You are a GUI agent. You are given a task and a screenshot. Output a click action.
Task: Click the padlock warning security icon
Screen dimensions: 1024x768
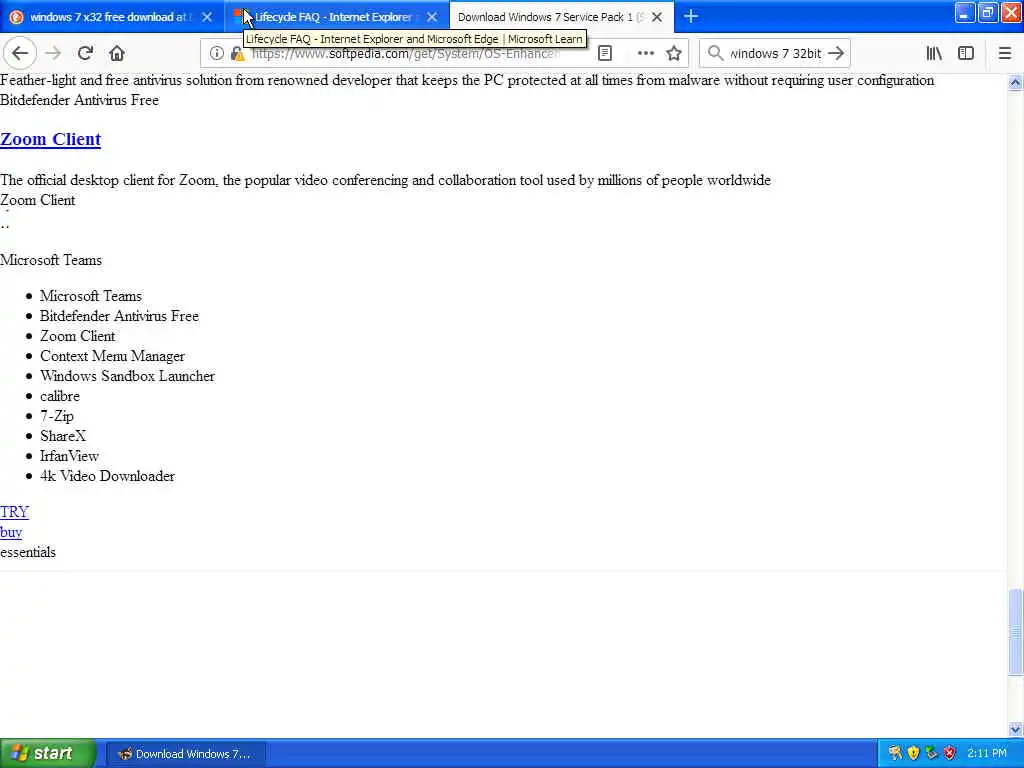(238, 54)
